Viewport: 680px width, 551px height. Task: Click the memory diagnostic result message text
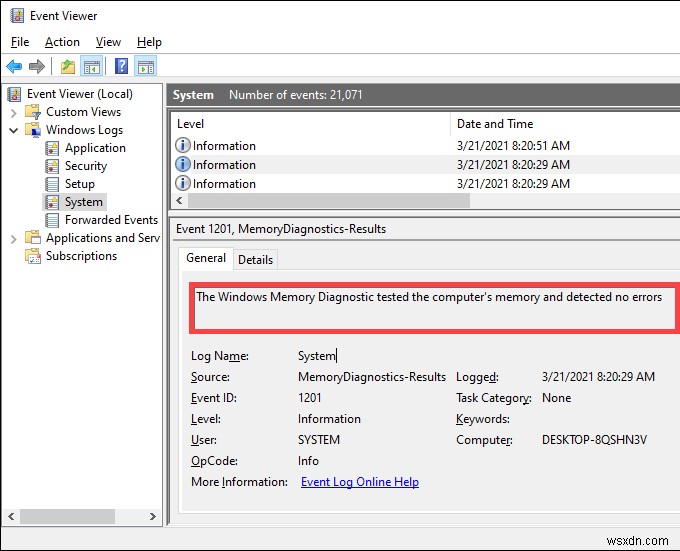coord(429,297)
